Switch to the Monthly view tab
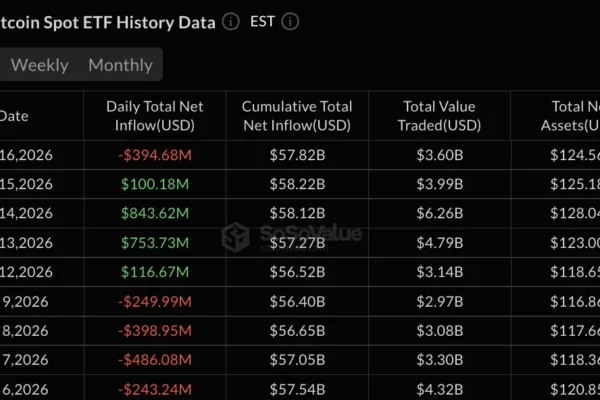Viewport: 600px width, 400px height. click(x=120, y=65)
